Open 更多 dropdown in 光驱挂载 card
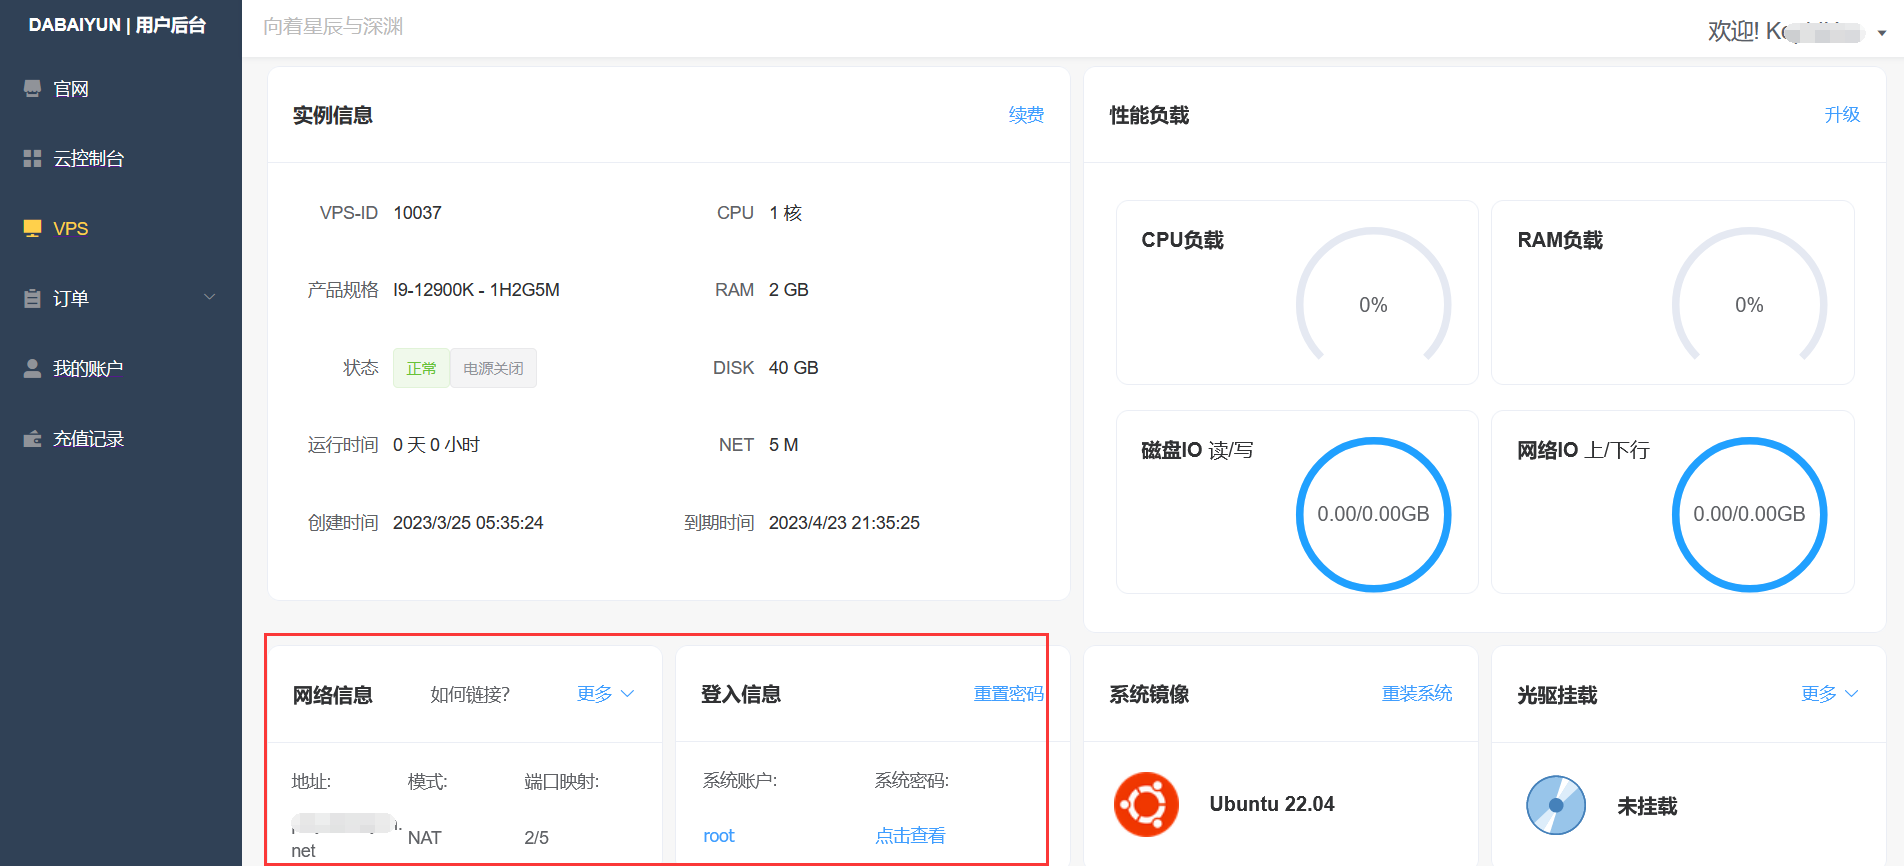1904x866 pixels. 1829,694
